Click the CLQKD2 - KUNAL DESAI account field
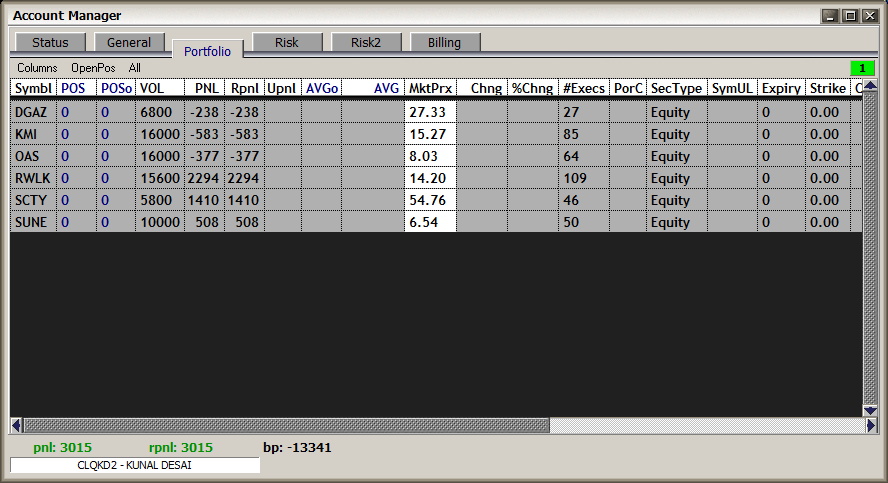This screenshot has height=483, width=888. [x=135, y=465]
